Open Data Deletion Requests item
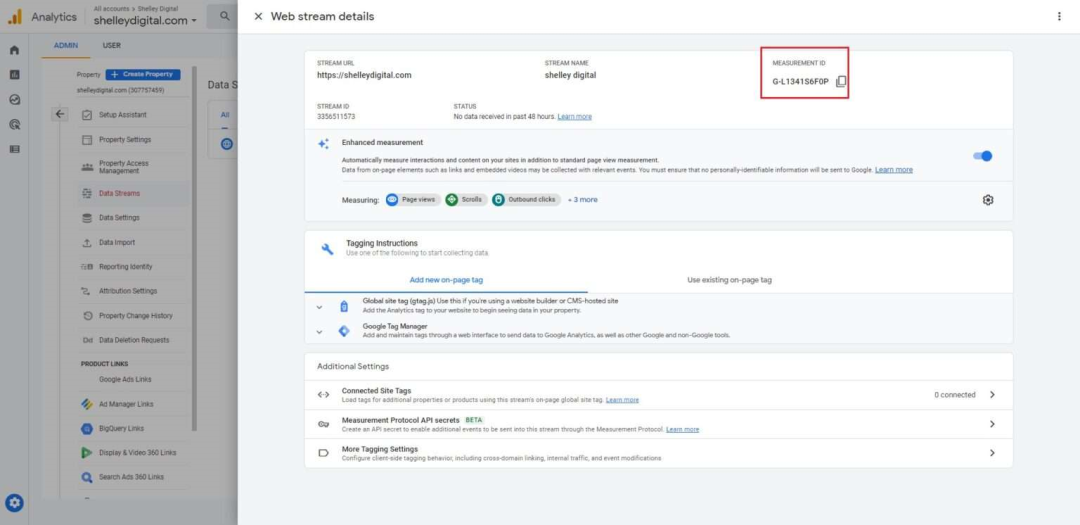This screenshot has height=525, width=1080. click(x=134, y=340)
